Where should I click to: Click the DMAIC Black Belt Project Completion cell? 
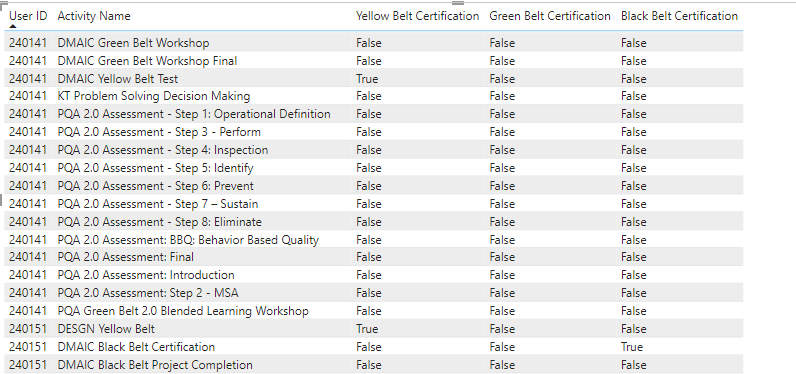(x=155, y=365)
